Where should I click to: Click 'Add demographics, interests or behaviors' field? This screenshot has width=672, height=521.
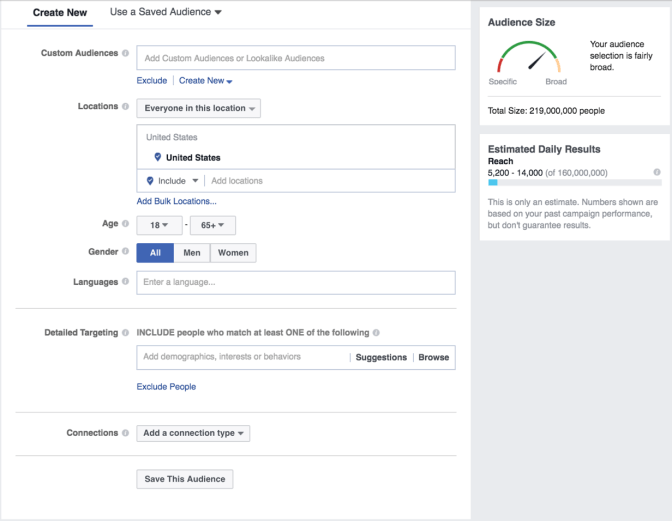(x=243, y=356)
